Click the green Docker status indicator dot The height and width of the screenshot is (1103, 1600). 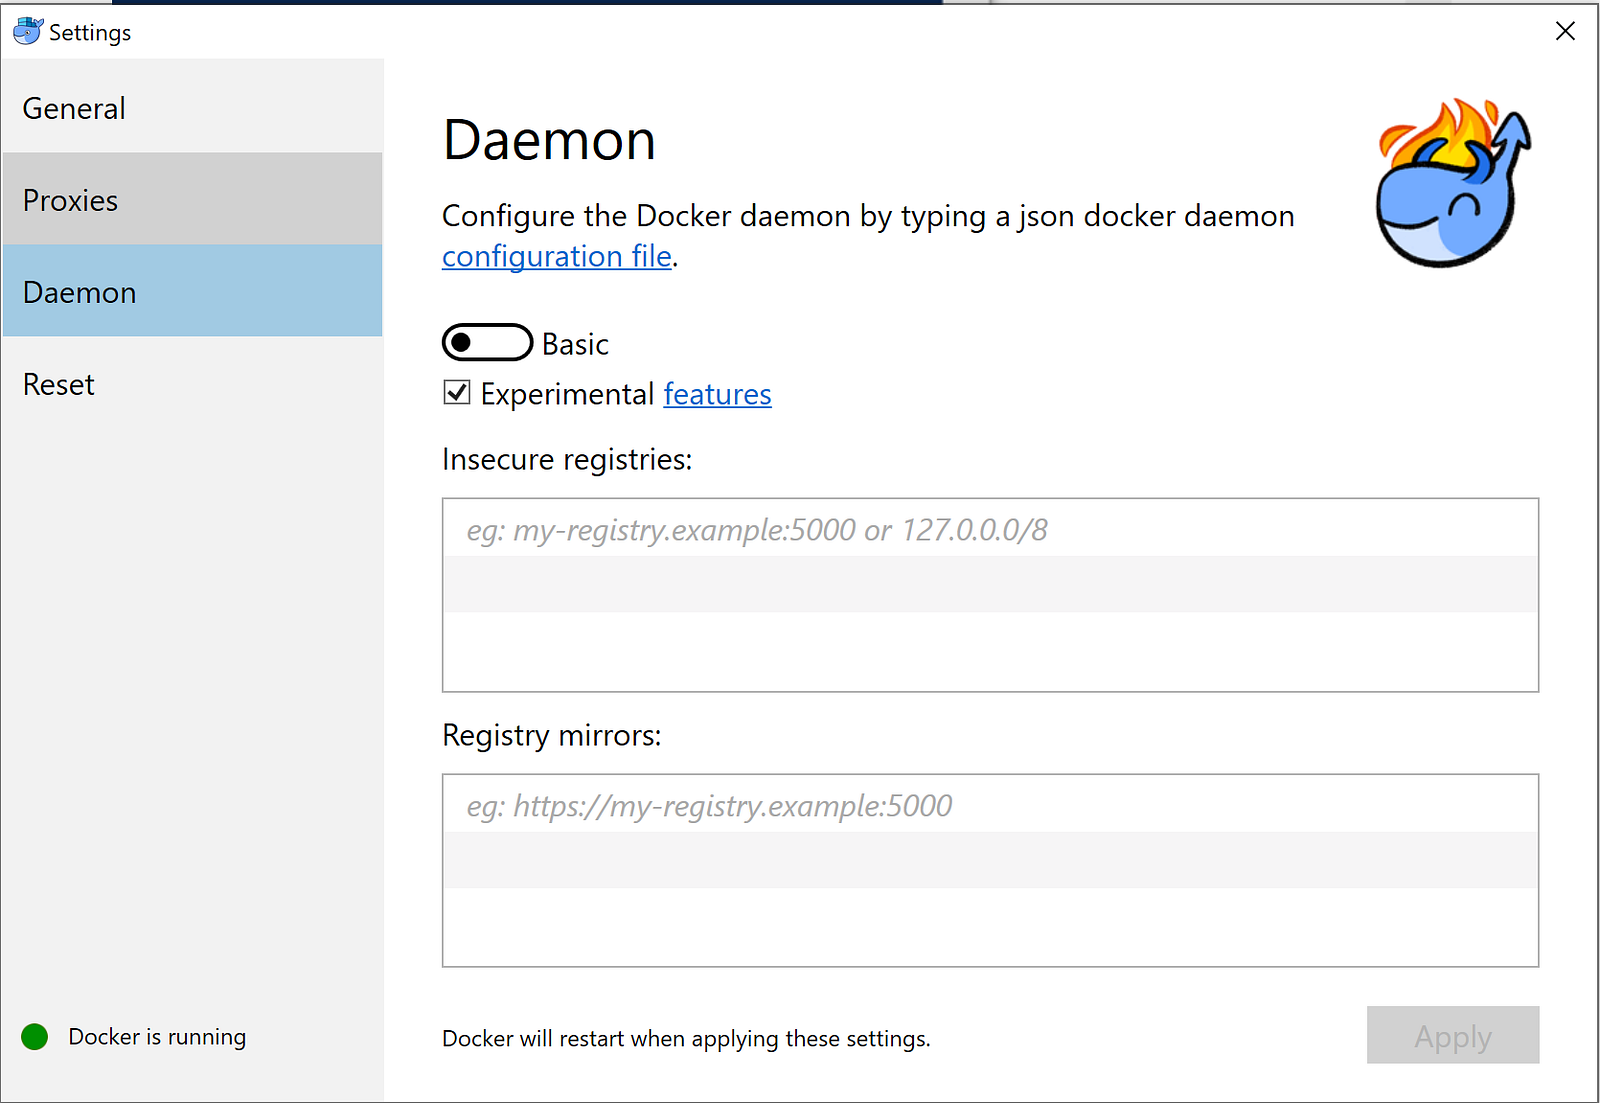[35, 1037]
